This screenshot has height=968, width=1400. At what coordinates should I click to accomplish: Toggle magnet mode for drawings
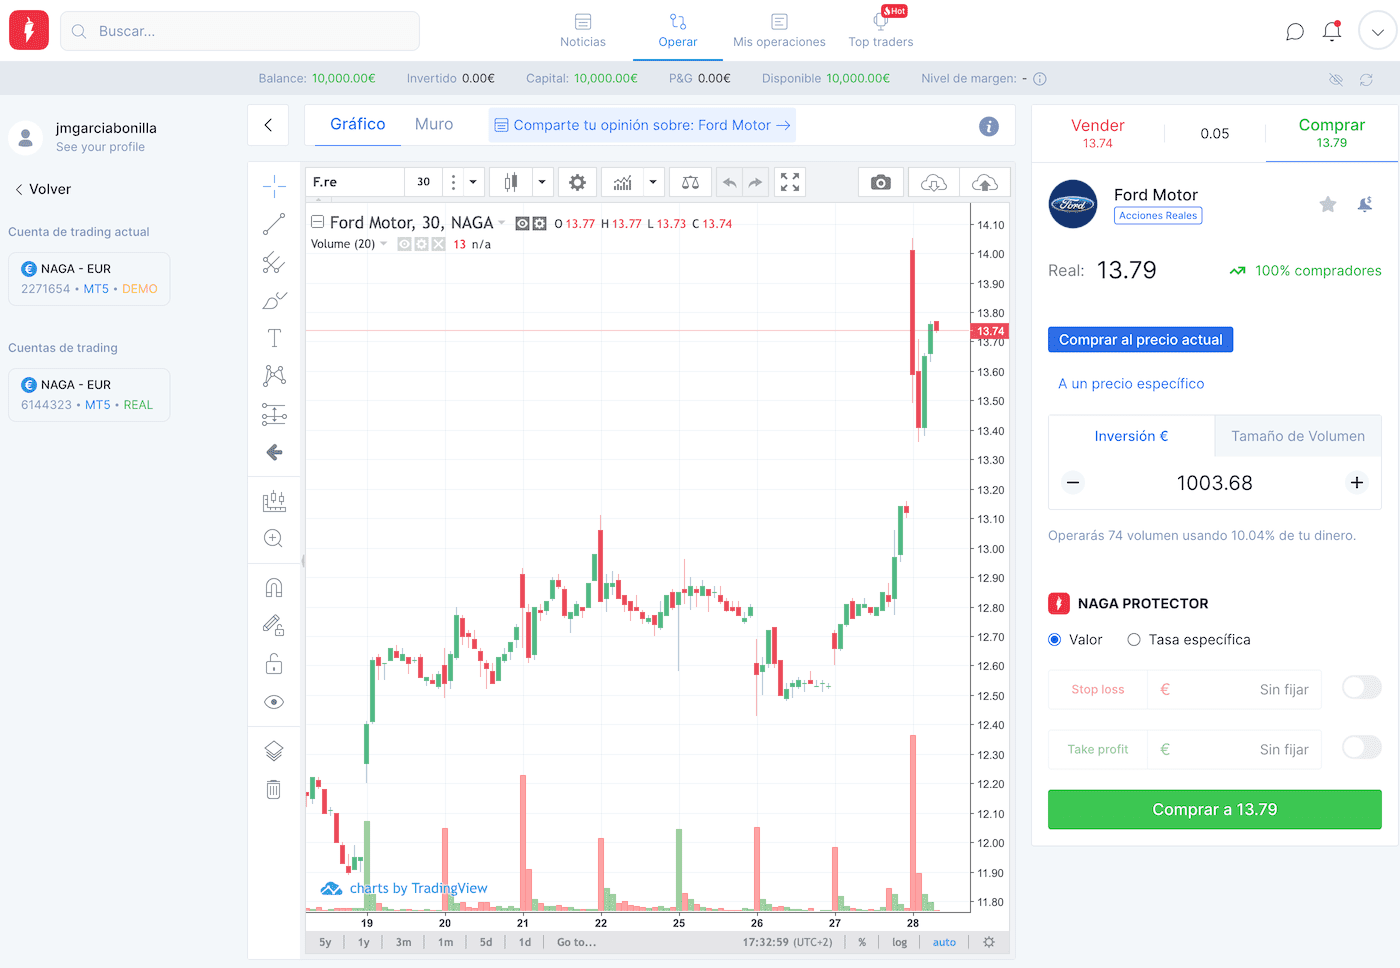pyautogui.click(x=274, y=587)
